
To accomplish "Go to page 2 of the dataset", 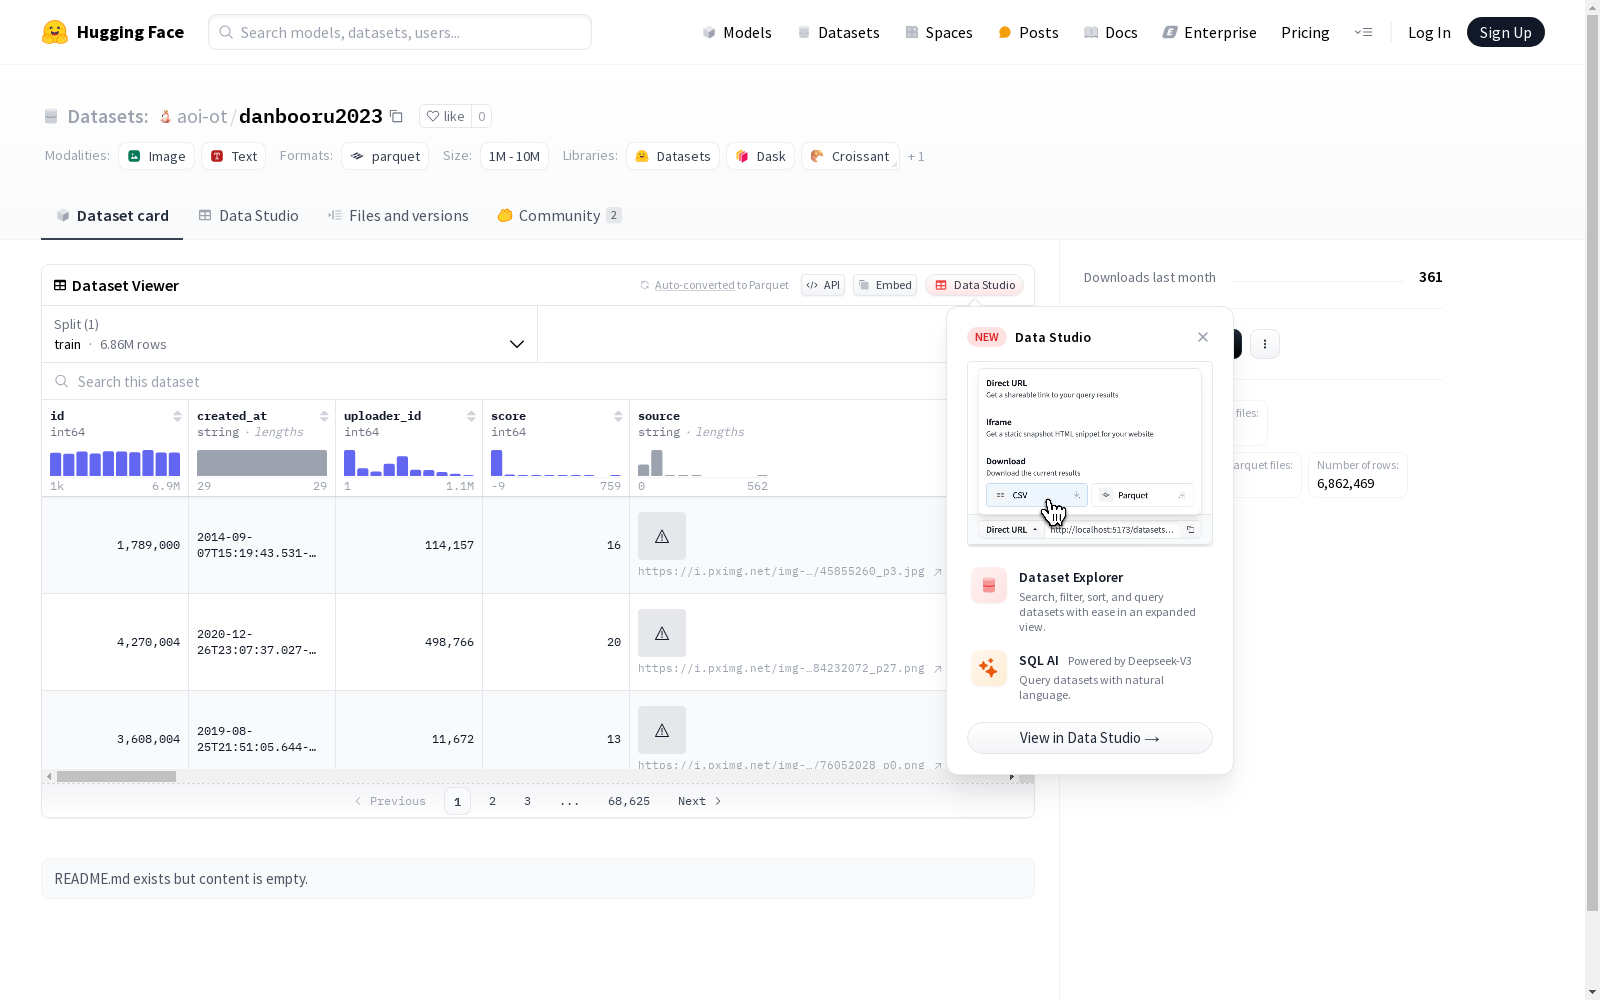I will [492, 801].
